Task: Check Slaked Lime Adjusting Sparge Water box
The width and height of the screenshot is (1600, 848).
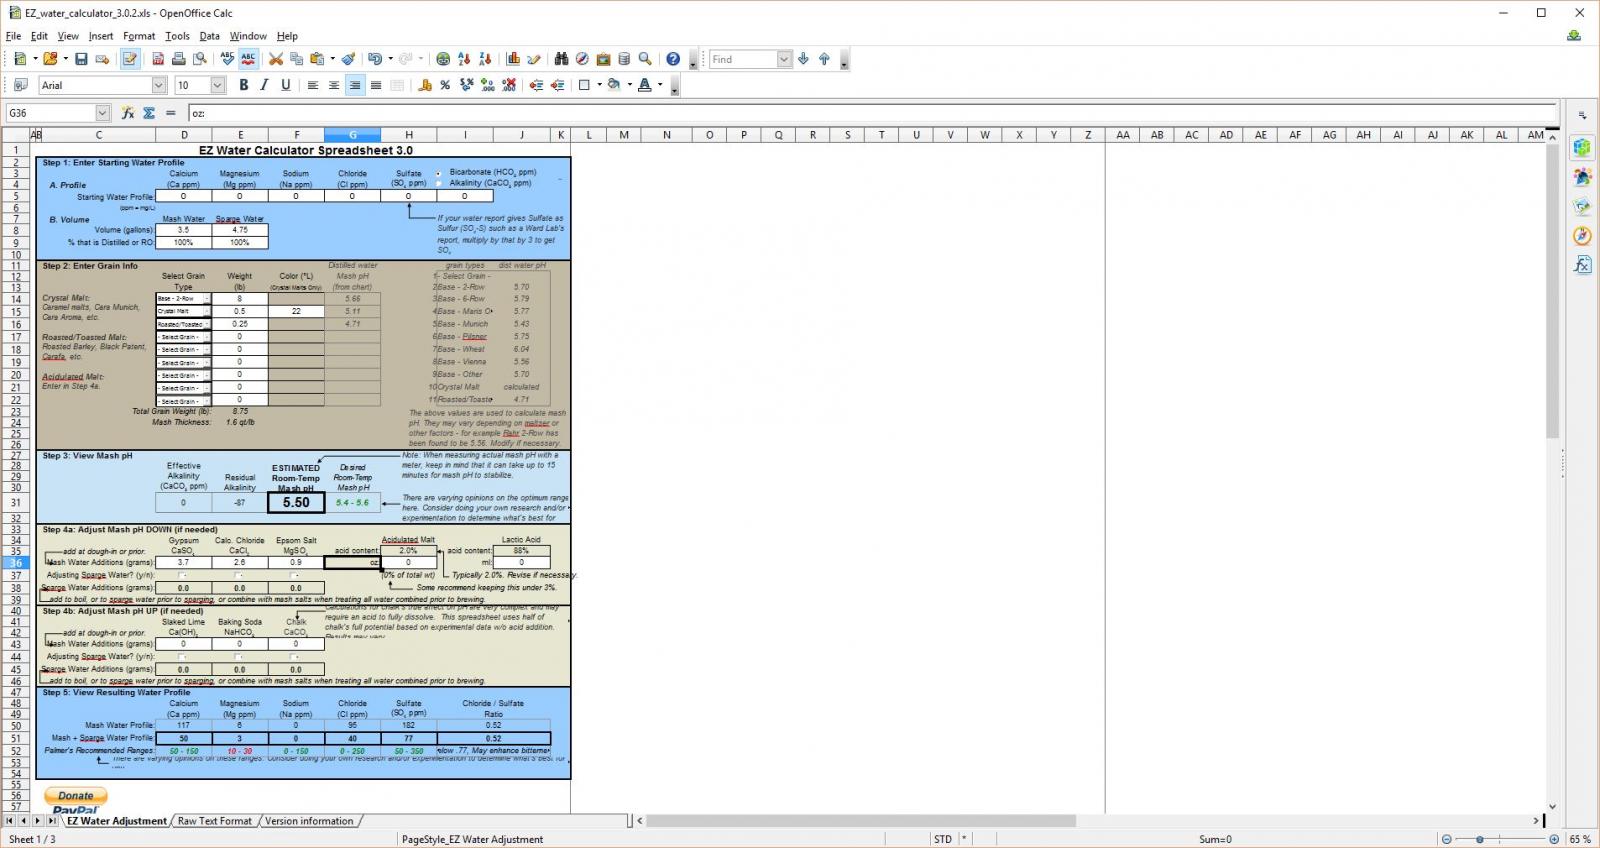Action: coord(183,657)
